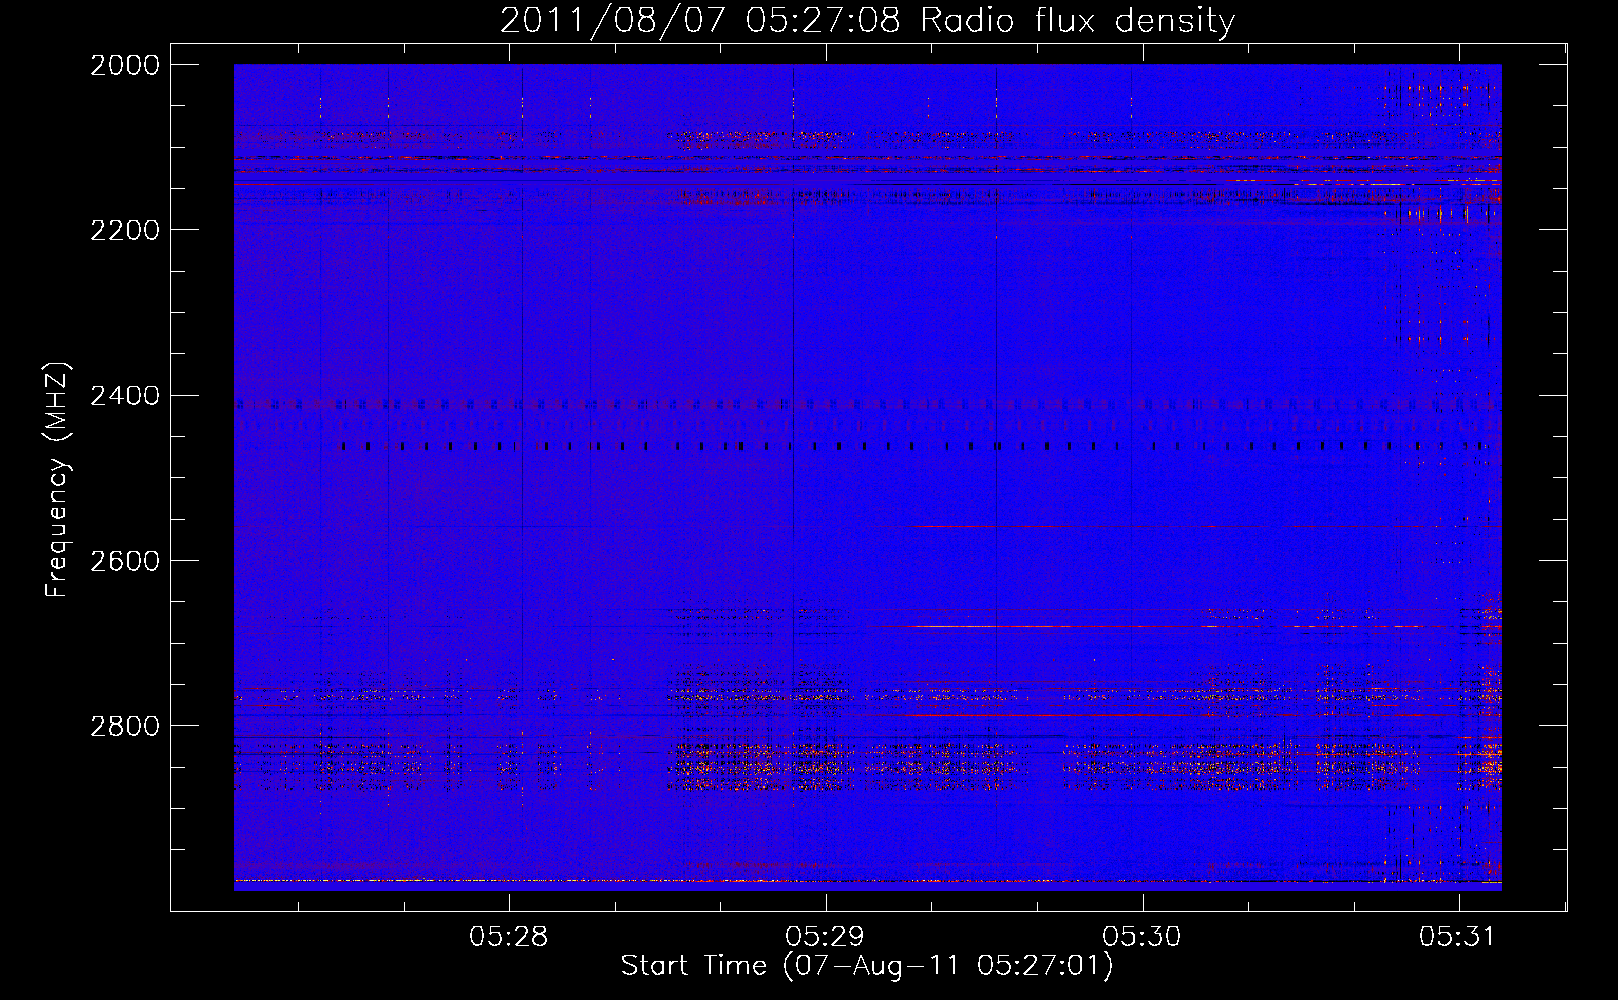Click the 2200 frequency tick label
This screenshot has width=1618, height=1000.
click(x=125, y=230)
